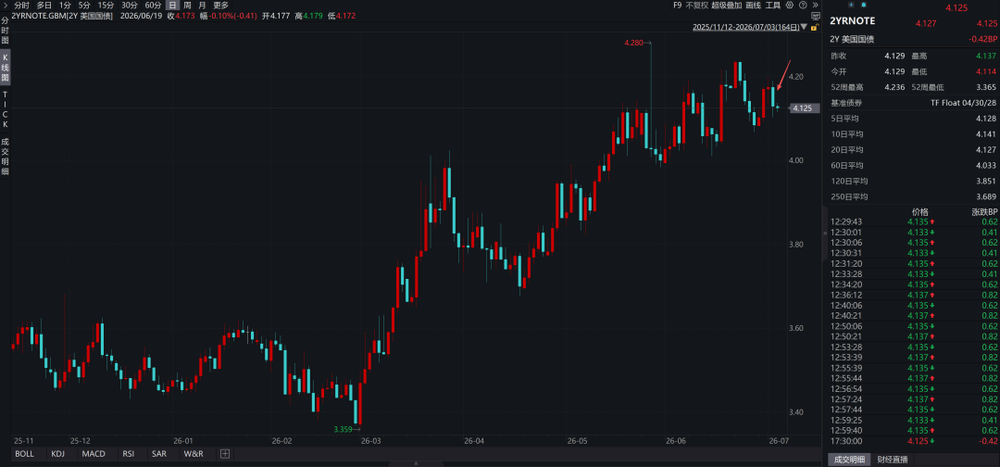Screen dimensions: 1000x467
Task: Click the bottom panel drag handle arrow
Action: pos(416,464)
